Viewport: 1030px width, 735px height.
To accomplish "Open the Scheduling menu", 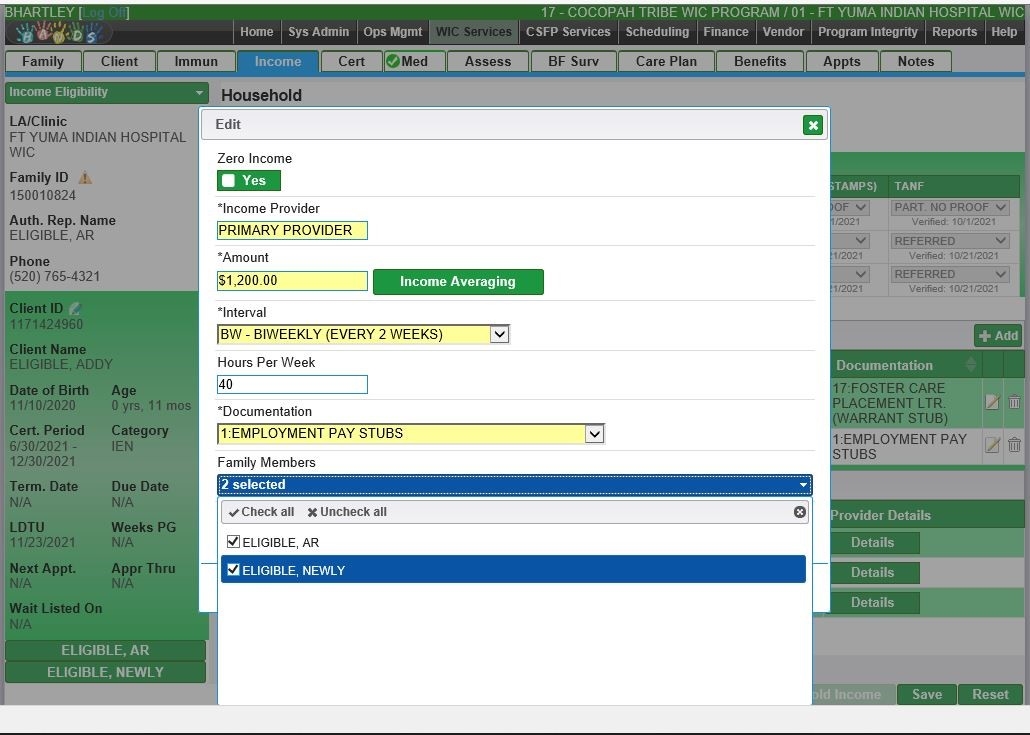I will 656,32.
